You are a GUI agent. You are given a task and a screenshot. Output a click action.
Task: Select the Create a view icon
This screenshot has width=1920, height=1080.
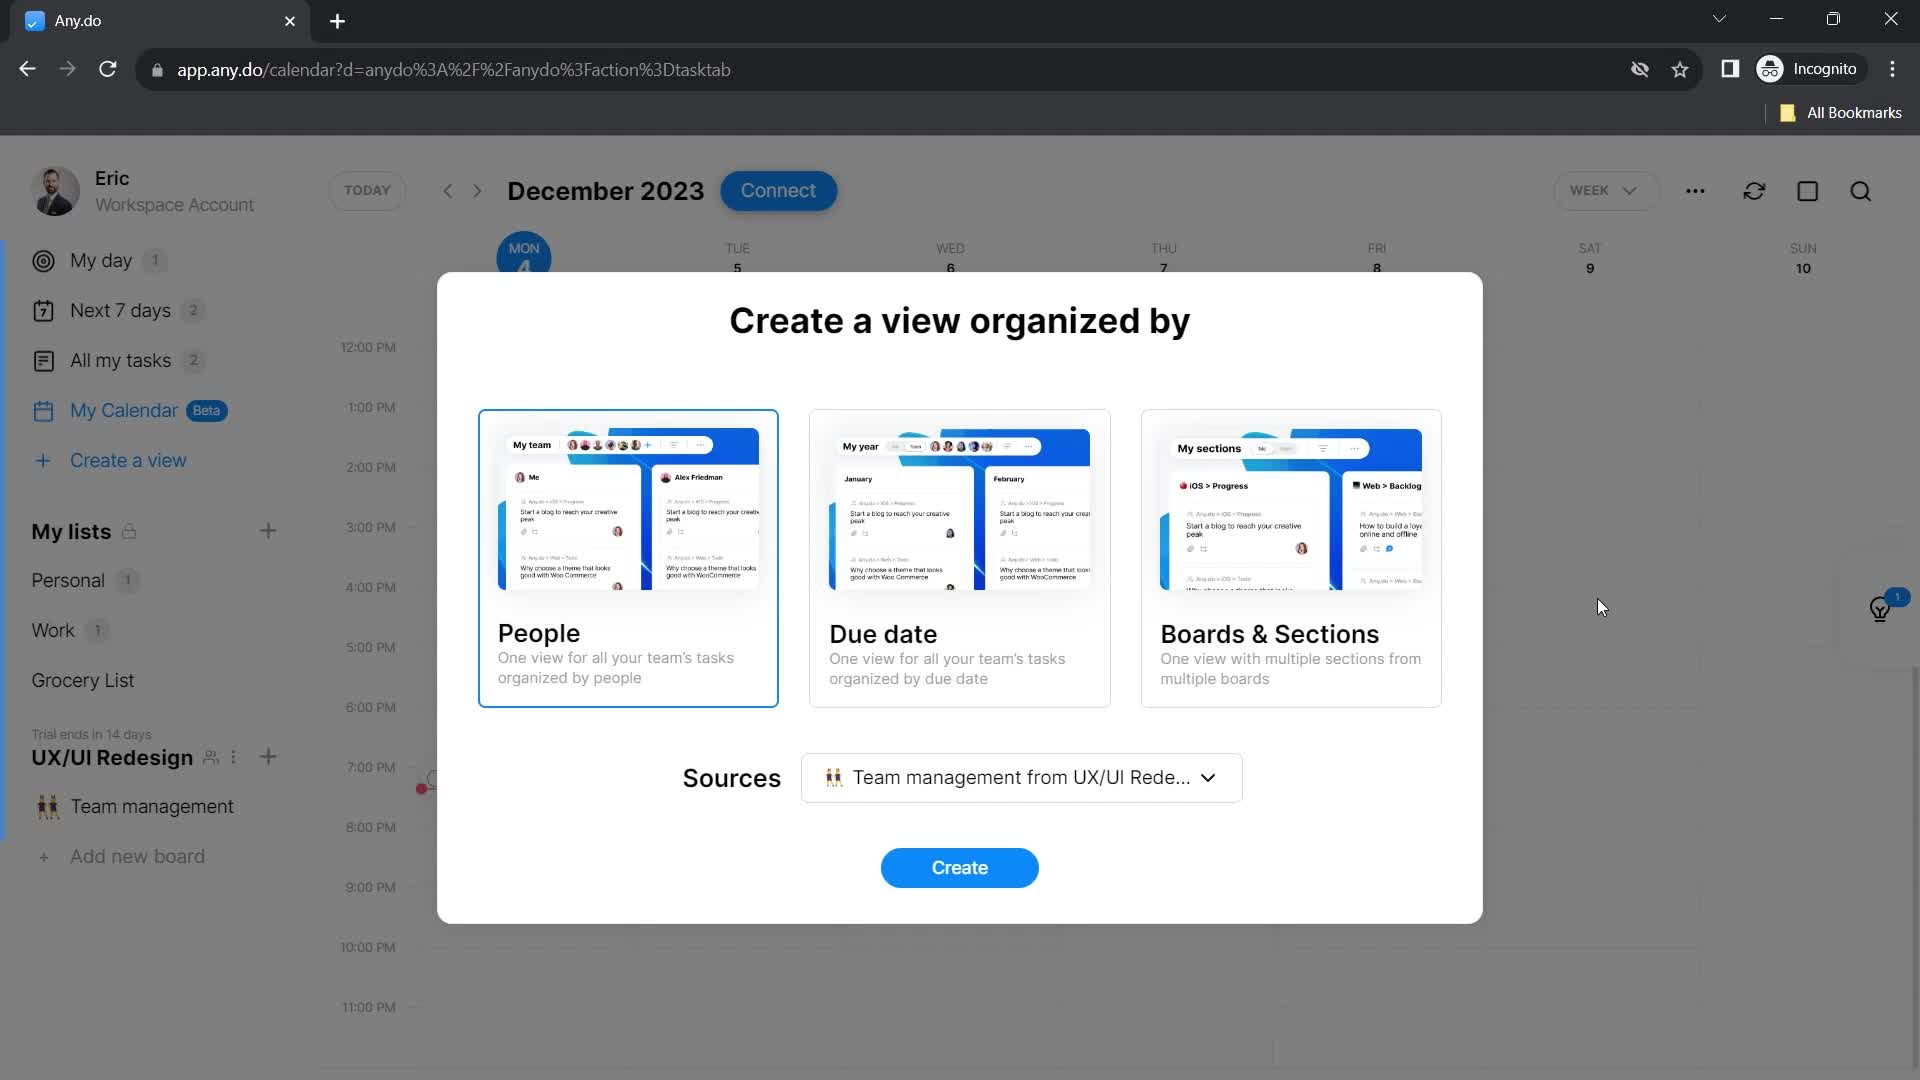(42, 460)
